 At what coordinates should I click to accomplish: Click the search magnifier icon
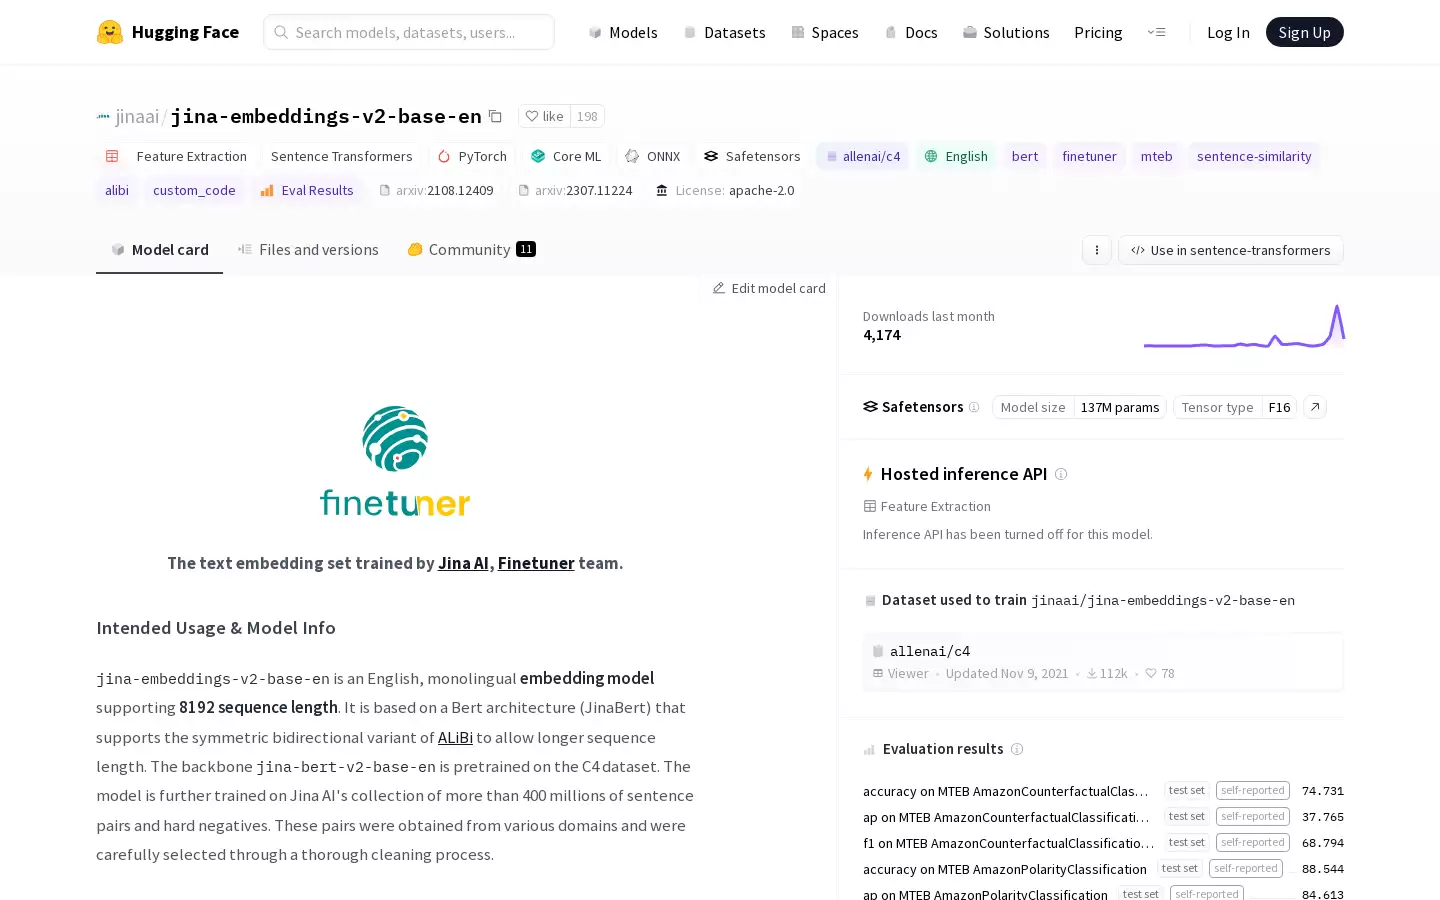(x=281, y=32)
